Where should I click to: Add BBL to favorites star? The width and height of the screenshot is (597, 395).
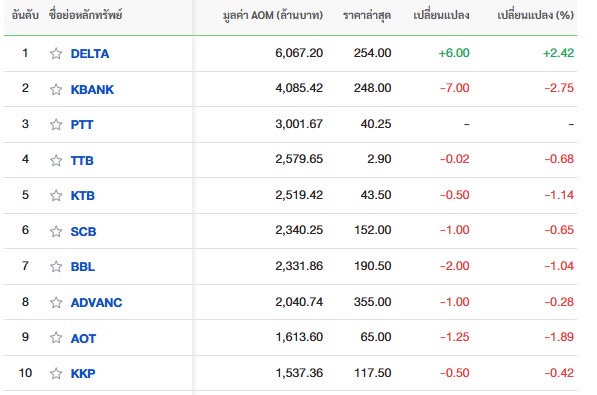point(56,266)
